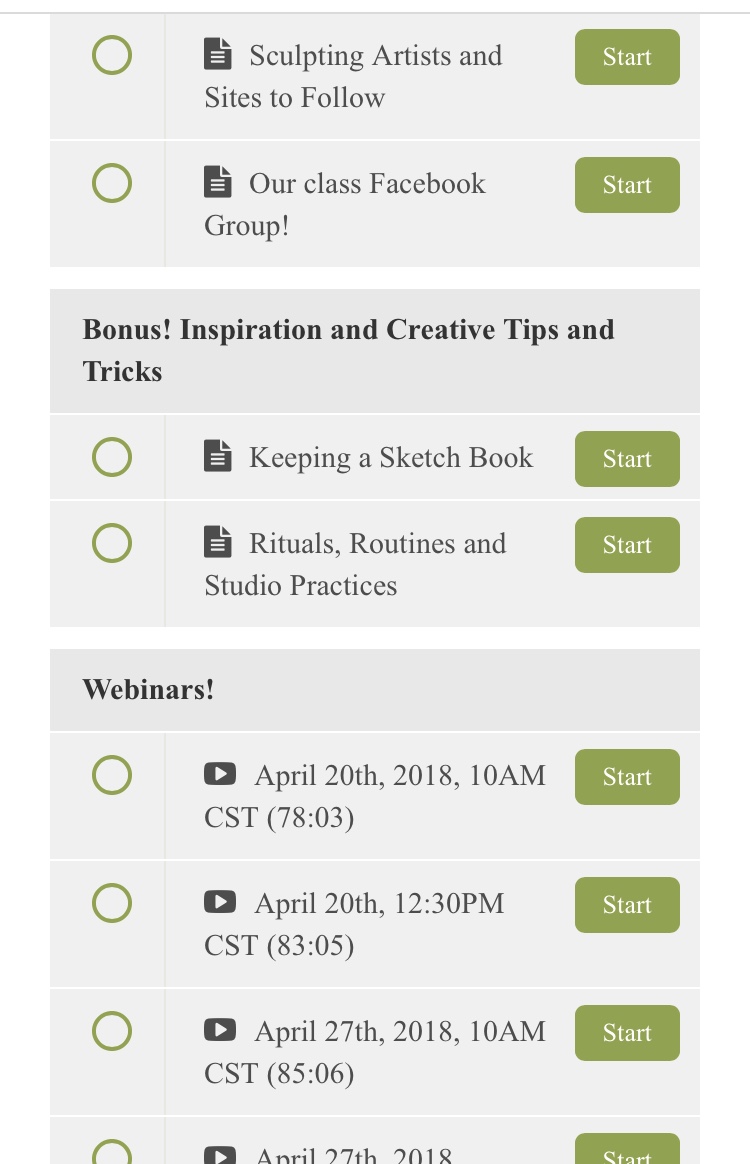Click video icon for April 20th 12:30PM webinar
Image resolution: width=750 pixels, height=1164 pixels.
click(220, 902)
